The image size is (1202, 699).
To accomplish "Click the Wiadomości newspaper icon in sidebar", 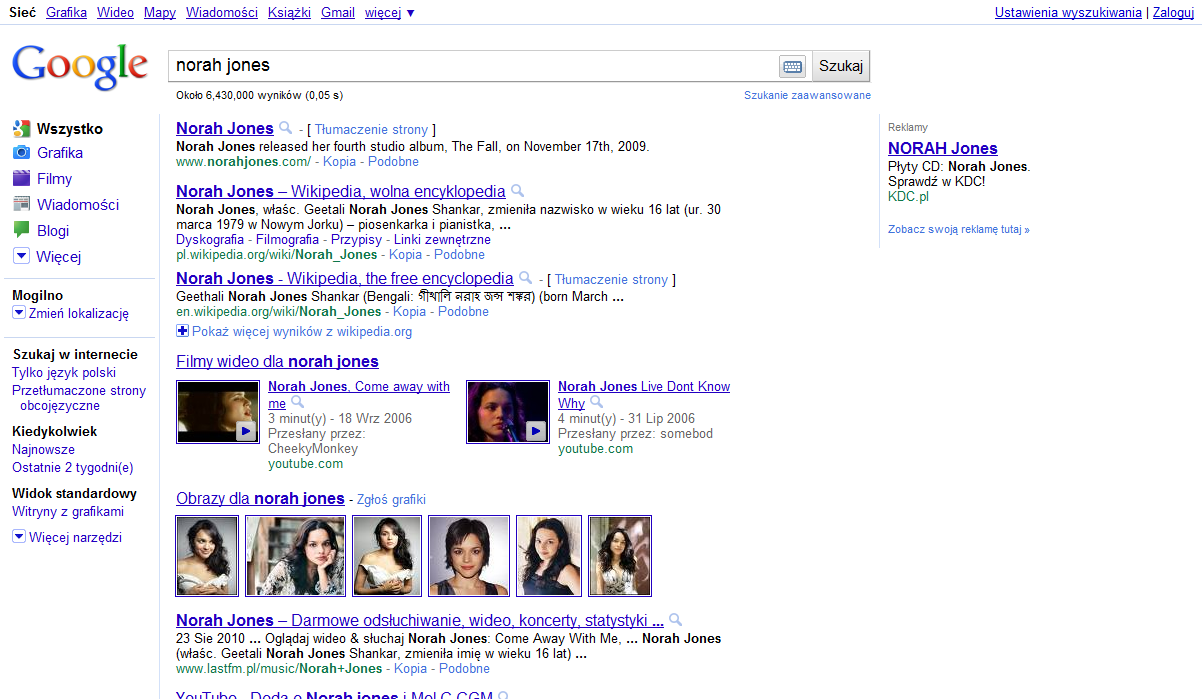I will pyautogui.click(x=21, y=204).
